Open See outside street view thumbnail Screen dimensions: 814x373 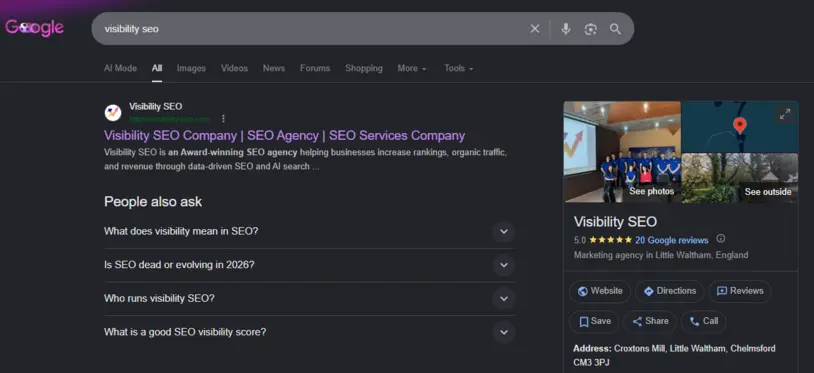tap(740, 178)
